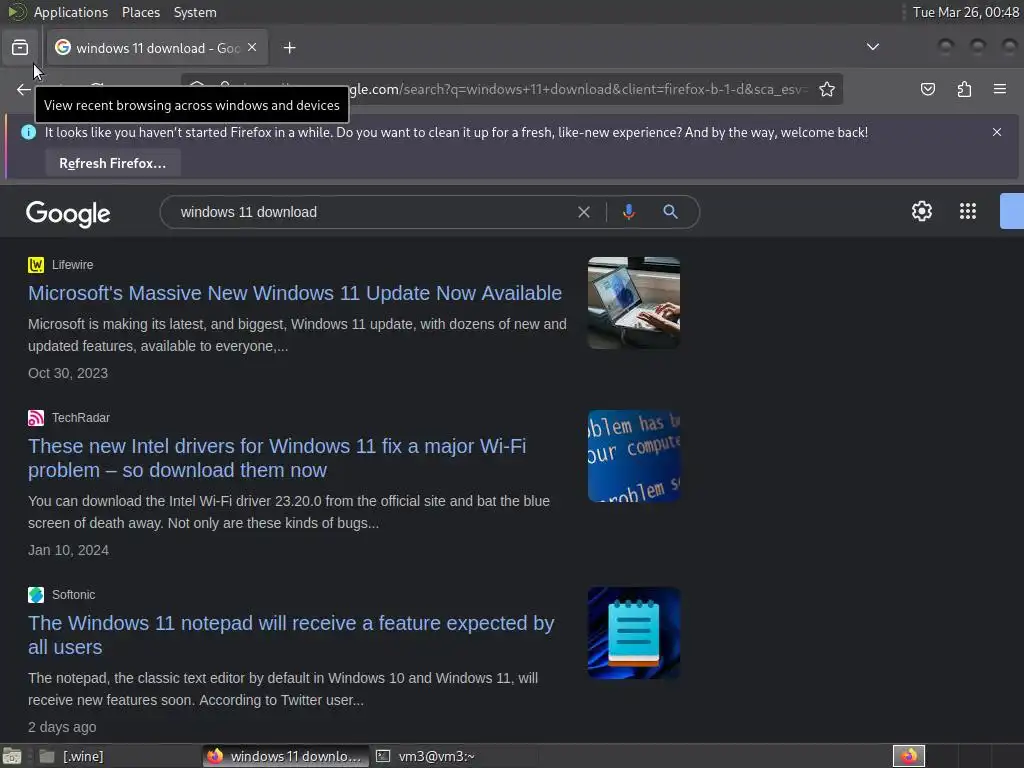
Task: Click the clock showing Tue Mar 26
Action: pyautogui.click(x=965, y=12)
